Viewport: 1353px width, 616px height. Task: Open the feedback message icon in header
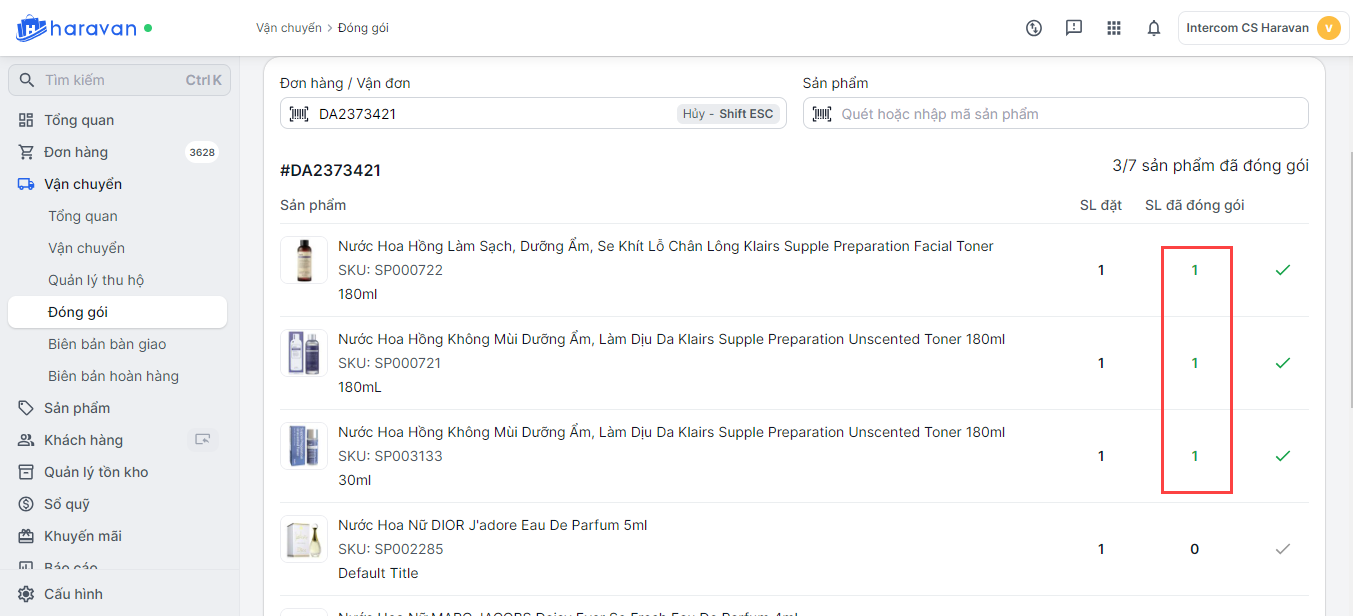point(1074,28)
